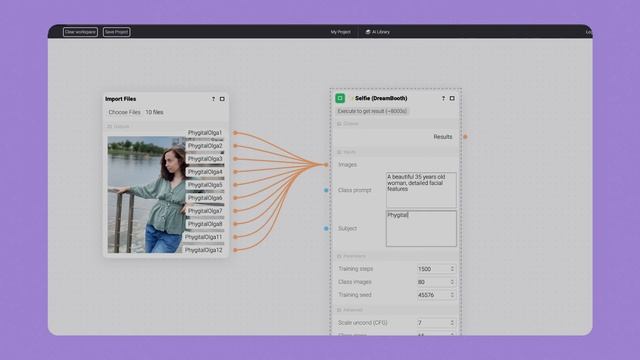Click the AI Library icon in top bar
640x360 pixels.
(368, 32)
